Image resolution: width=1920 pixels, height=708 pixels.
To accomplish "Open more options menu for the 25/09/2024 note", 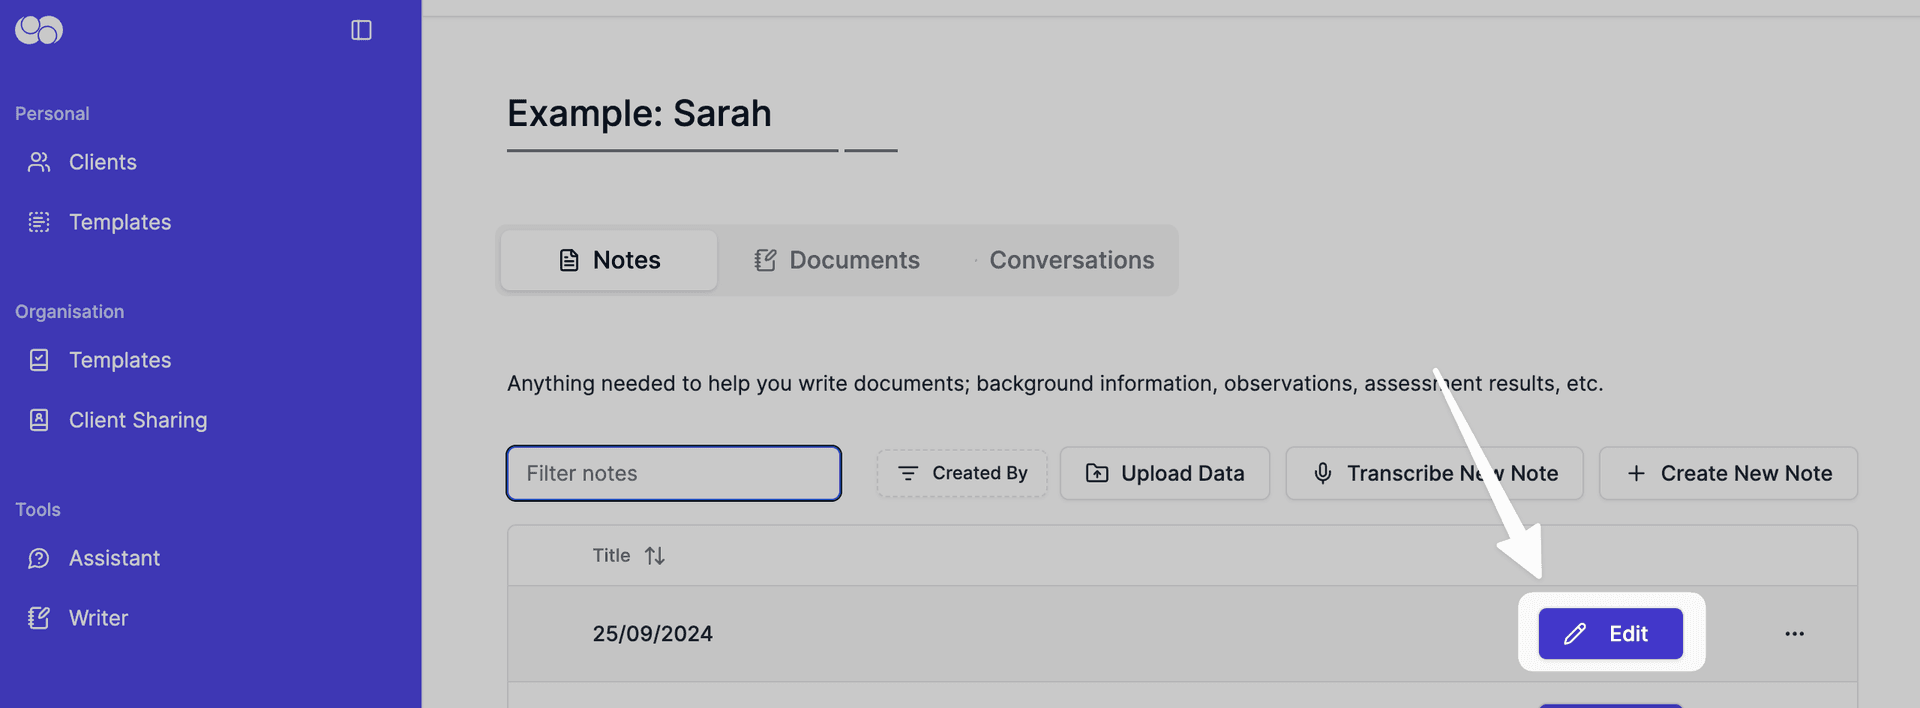I will tap(1794, 634).
